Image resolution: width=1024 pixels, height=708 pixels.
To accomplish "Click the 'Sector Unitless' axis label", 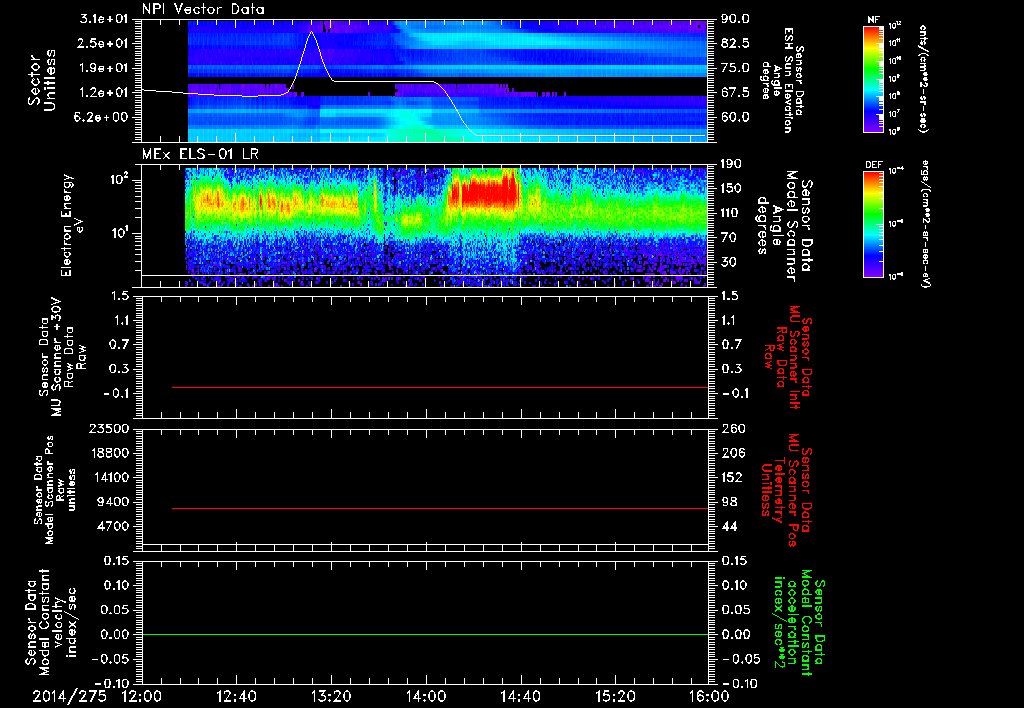I will 42,80.
